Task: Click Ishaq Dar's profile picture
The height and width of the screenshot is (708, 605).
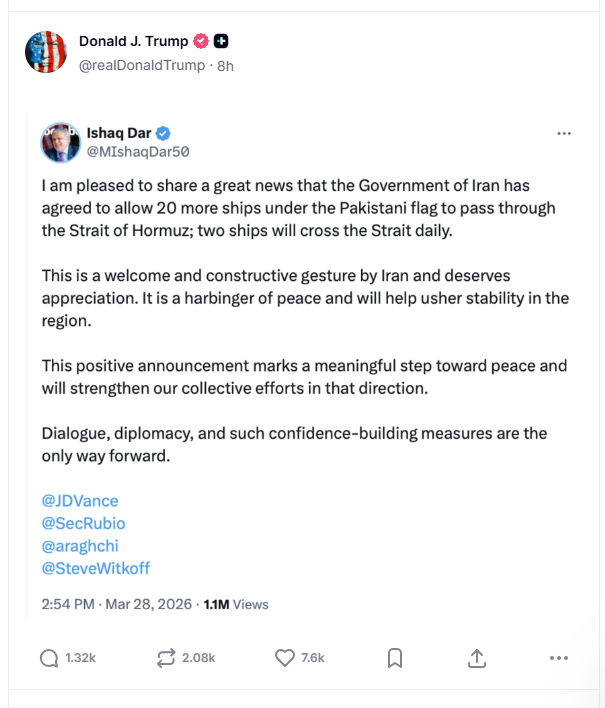Action: tap(60, 143)
